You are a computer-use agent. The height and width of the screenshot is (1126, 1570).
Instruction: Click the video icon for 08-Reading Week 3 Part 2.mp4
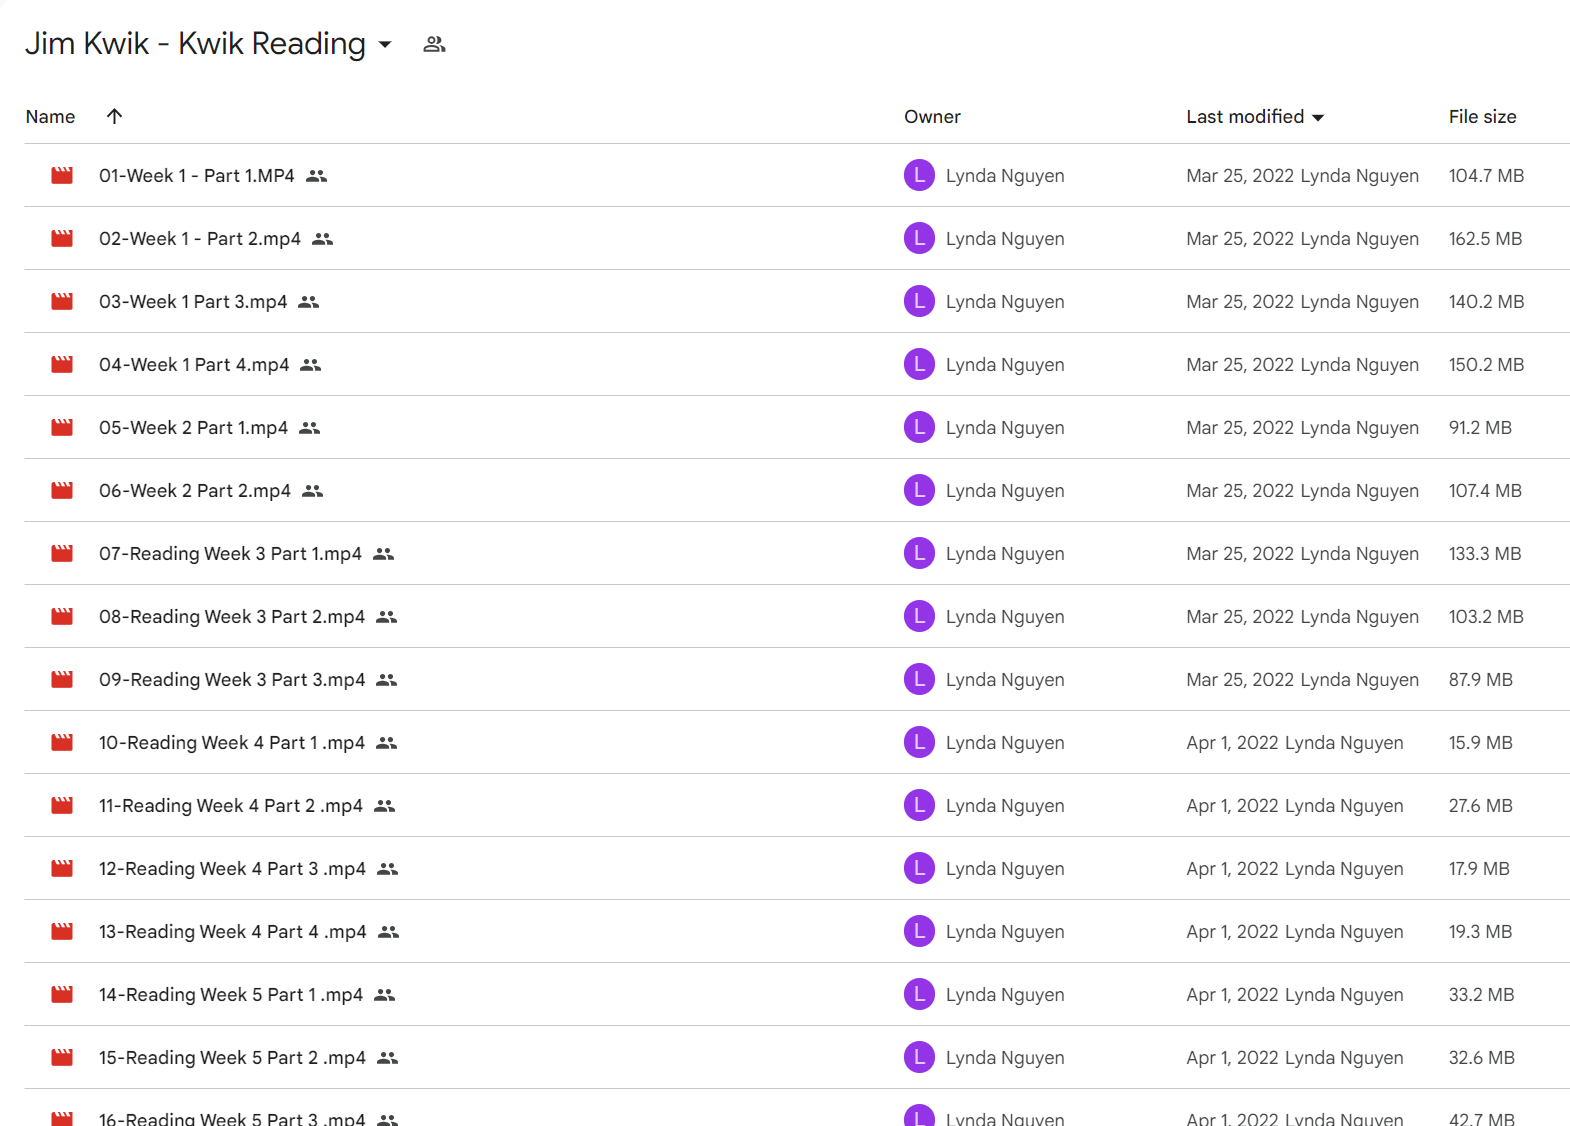point(62,616)
